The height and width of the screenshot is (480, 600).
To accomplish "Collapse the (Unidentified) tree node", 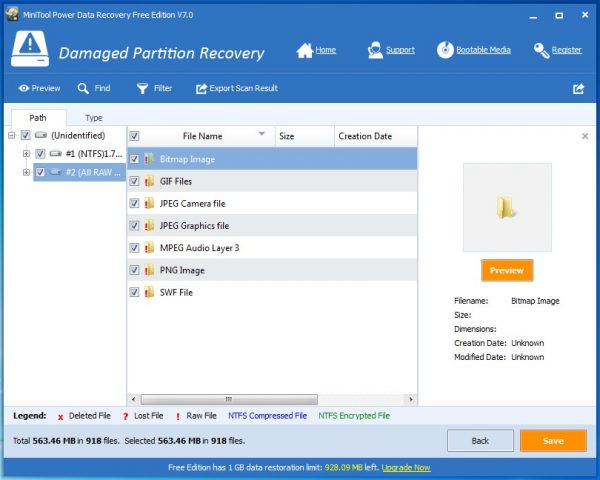I will 11,135.
